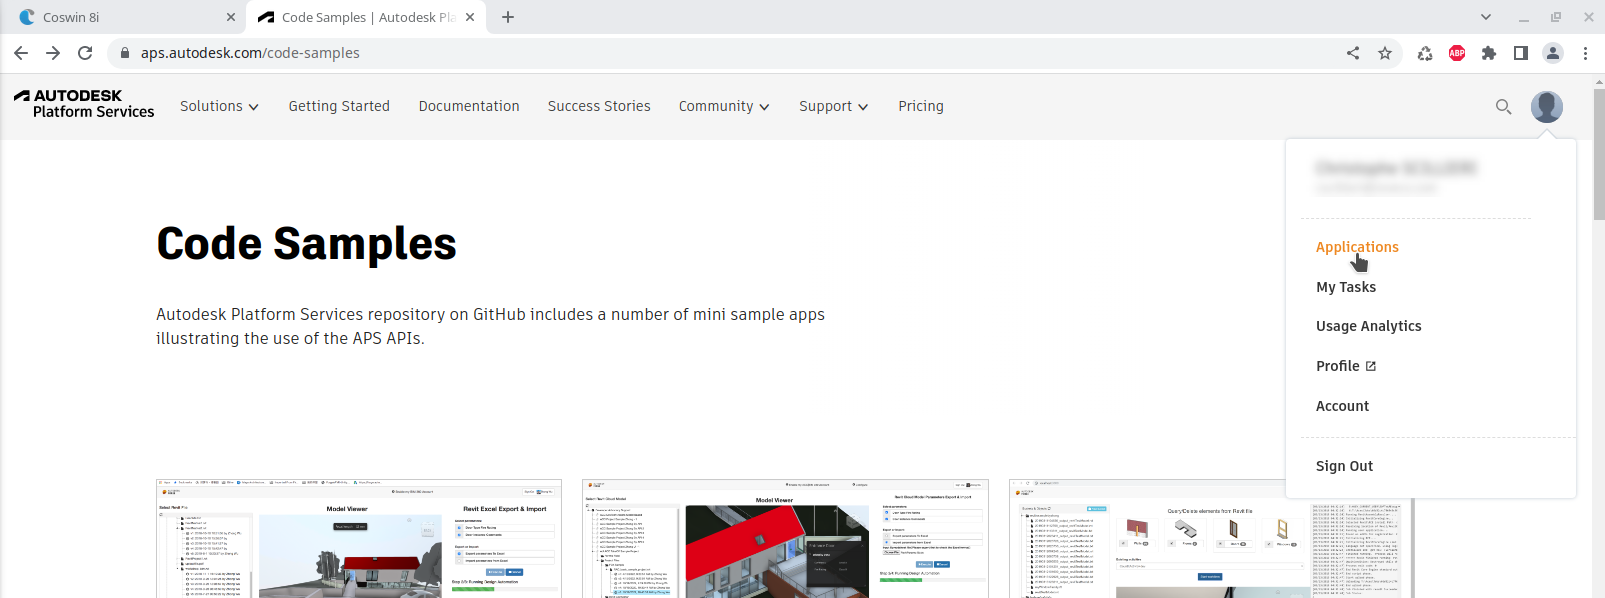Click the user profile avatar in navbar

pyautogui.click(x=1546, y=106)
